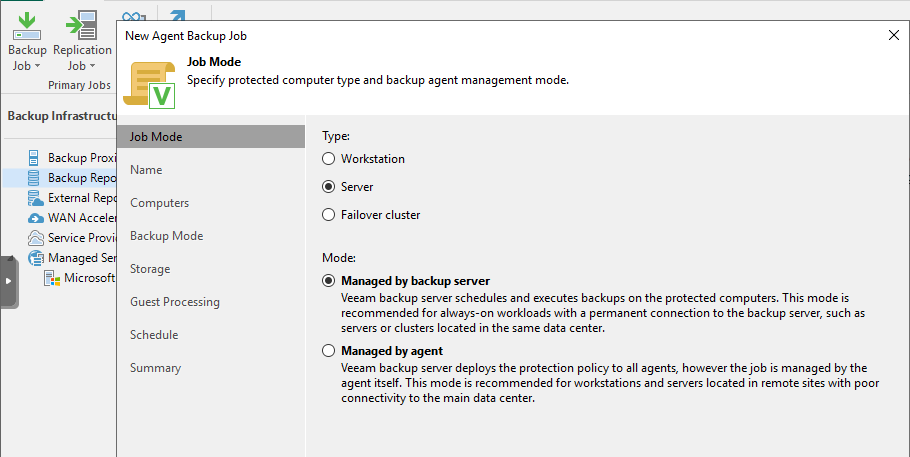Go to the Summary wizard step
910x457 pixels.
156,368
